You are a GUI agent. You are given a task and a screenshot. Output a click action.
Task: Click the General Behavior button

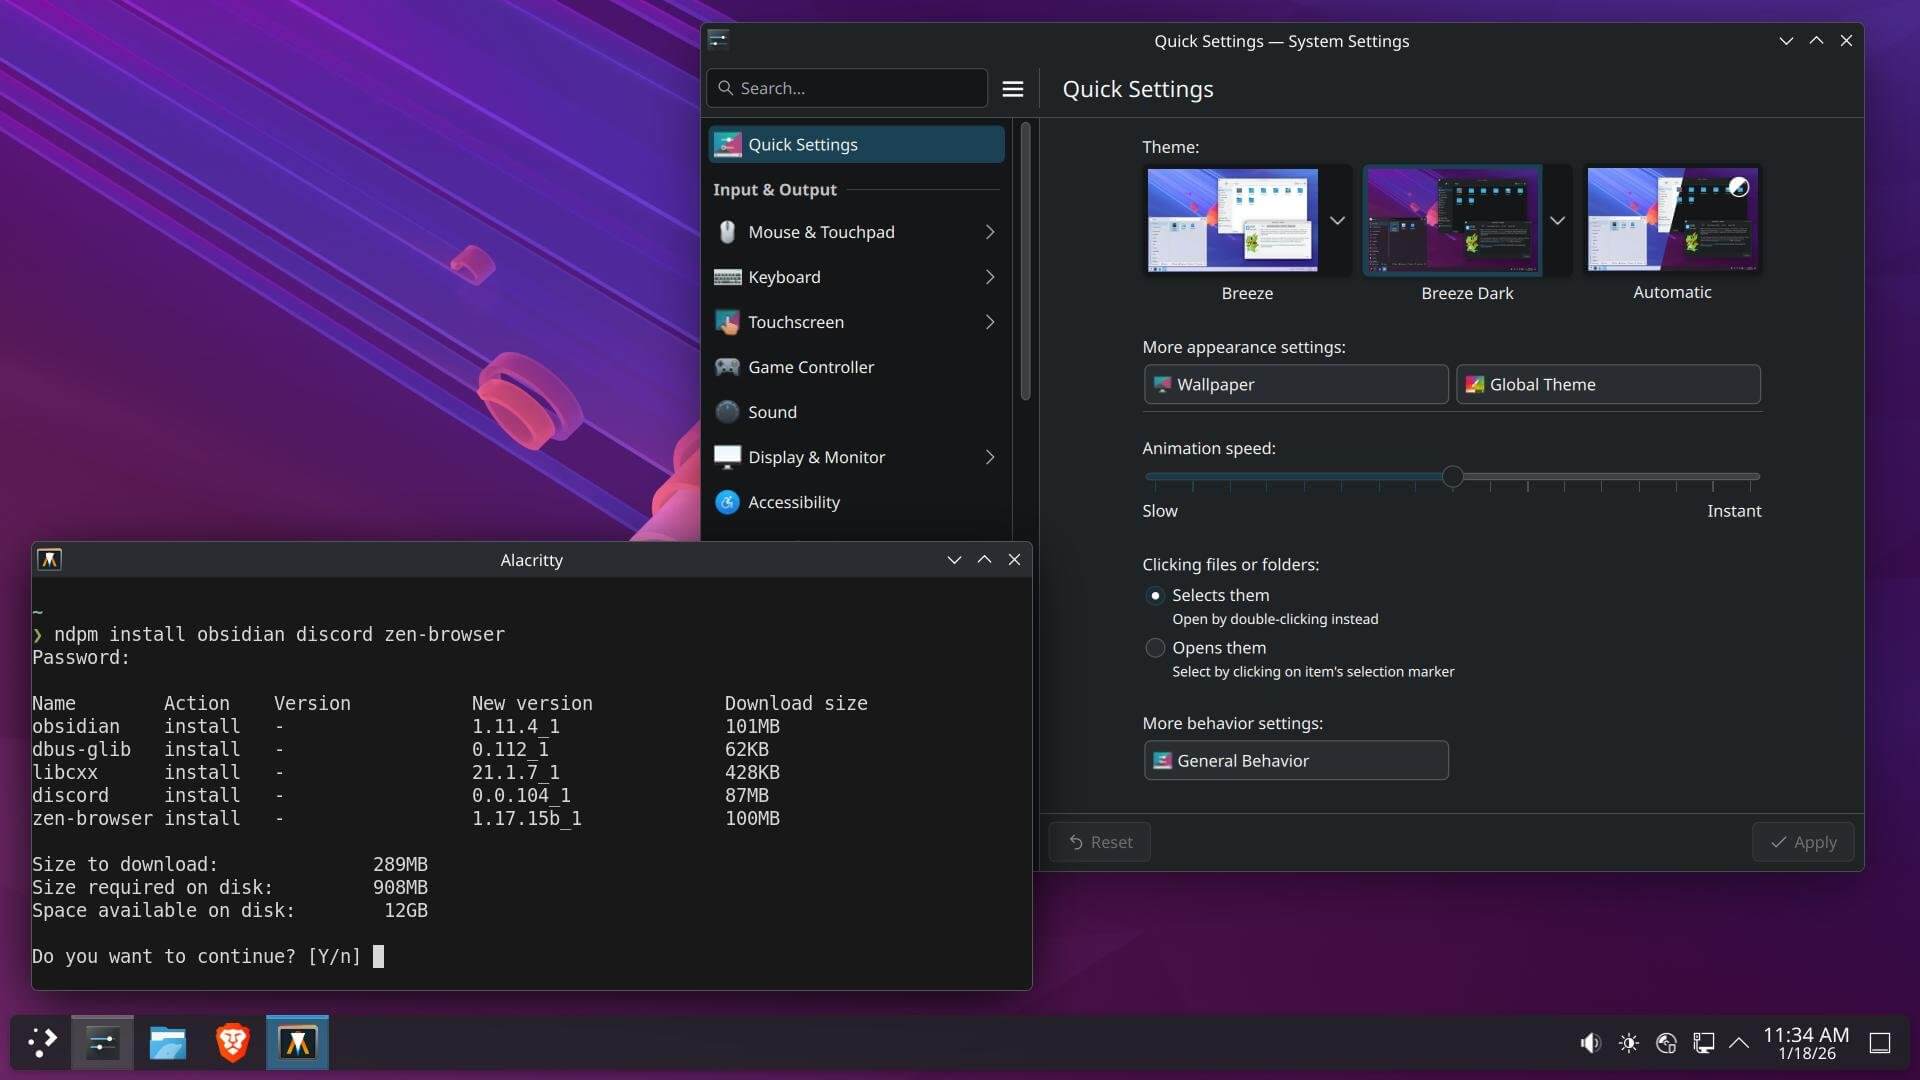pyautogui.click(x=1295, y=761)
